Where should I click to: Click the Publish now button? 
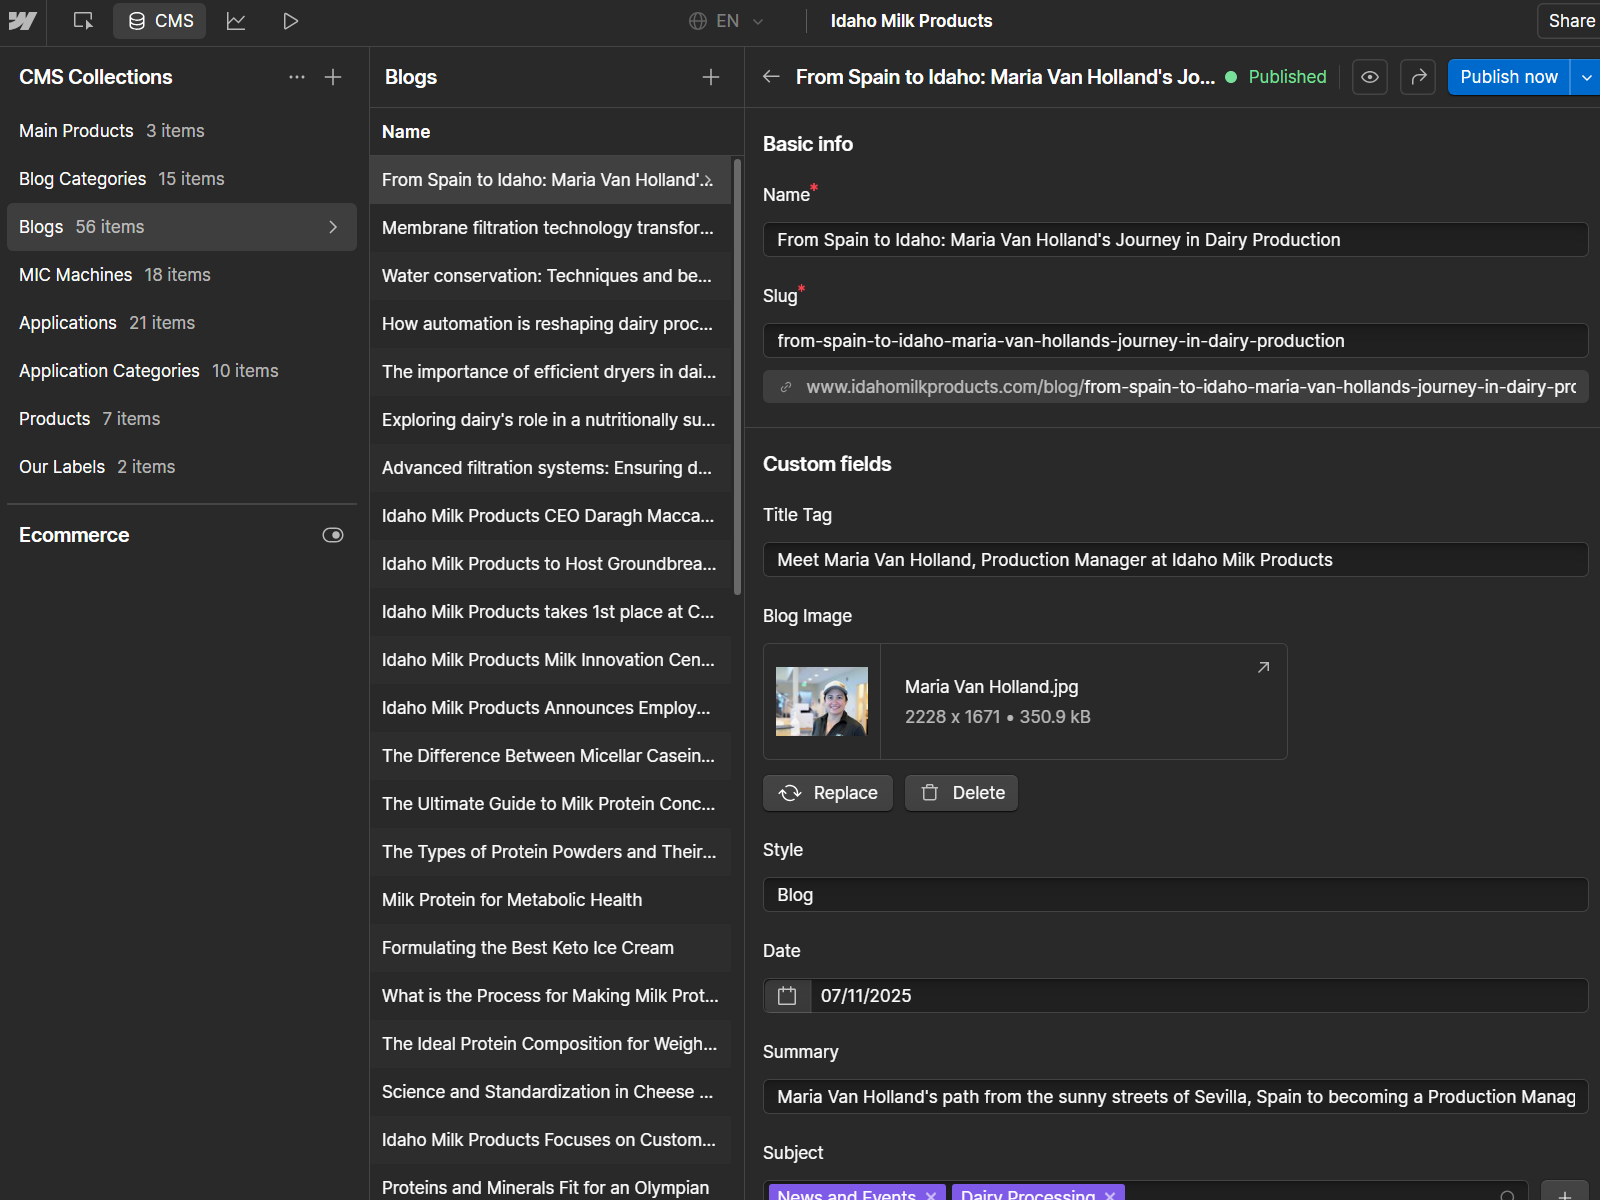click(x=1509, y=77)
